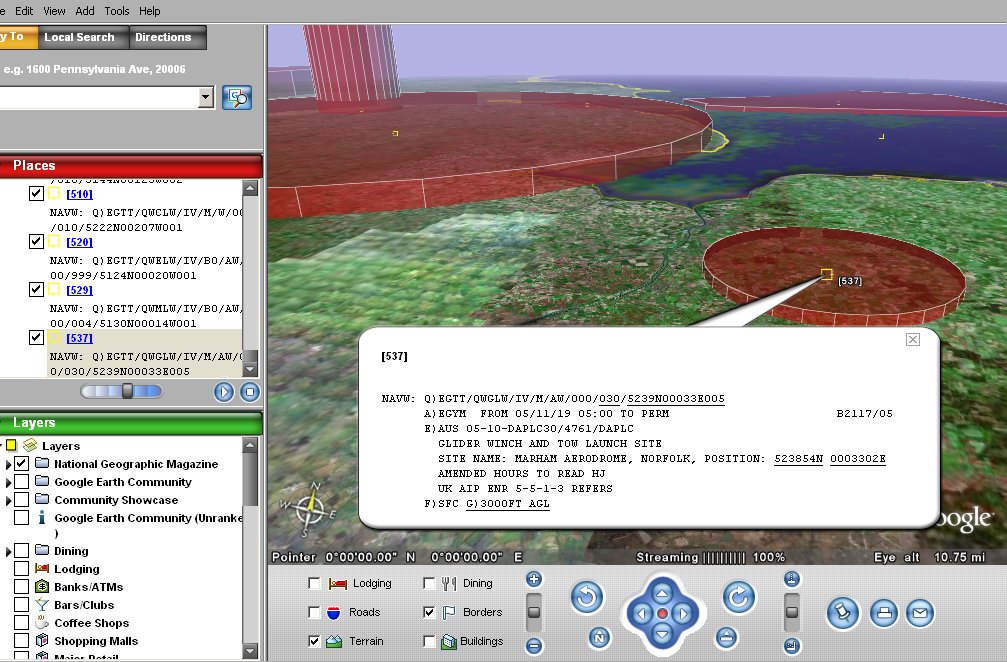Expand the National Geographic Magazine layer

point(9,464)
